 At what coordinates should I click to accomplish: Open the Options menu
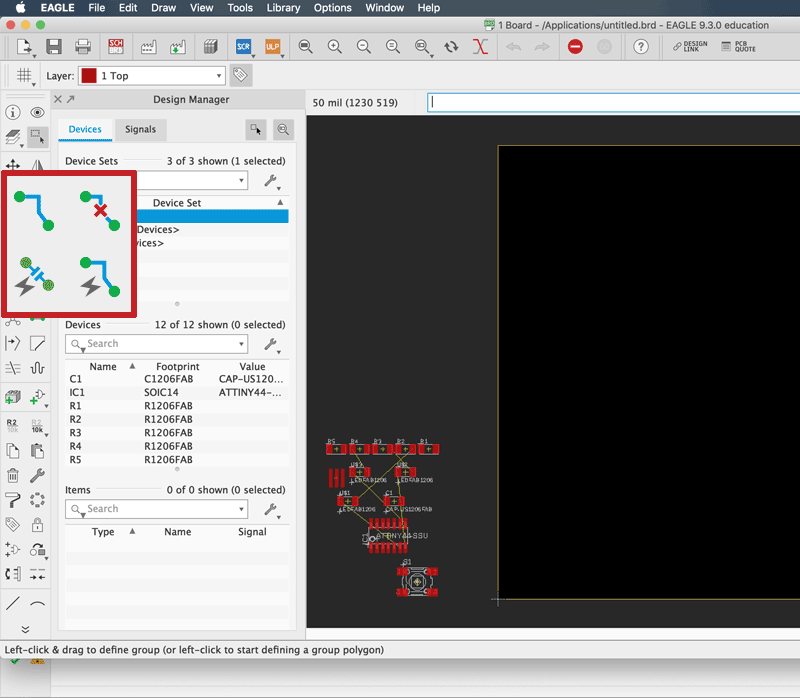[333, 8]
